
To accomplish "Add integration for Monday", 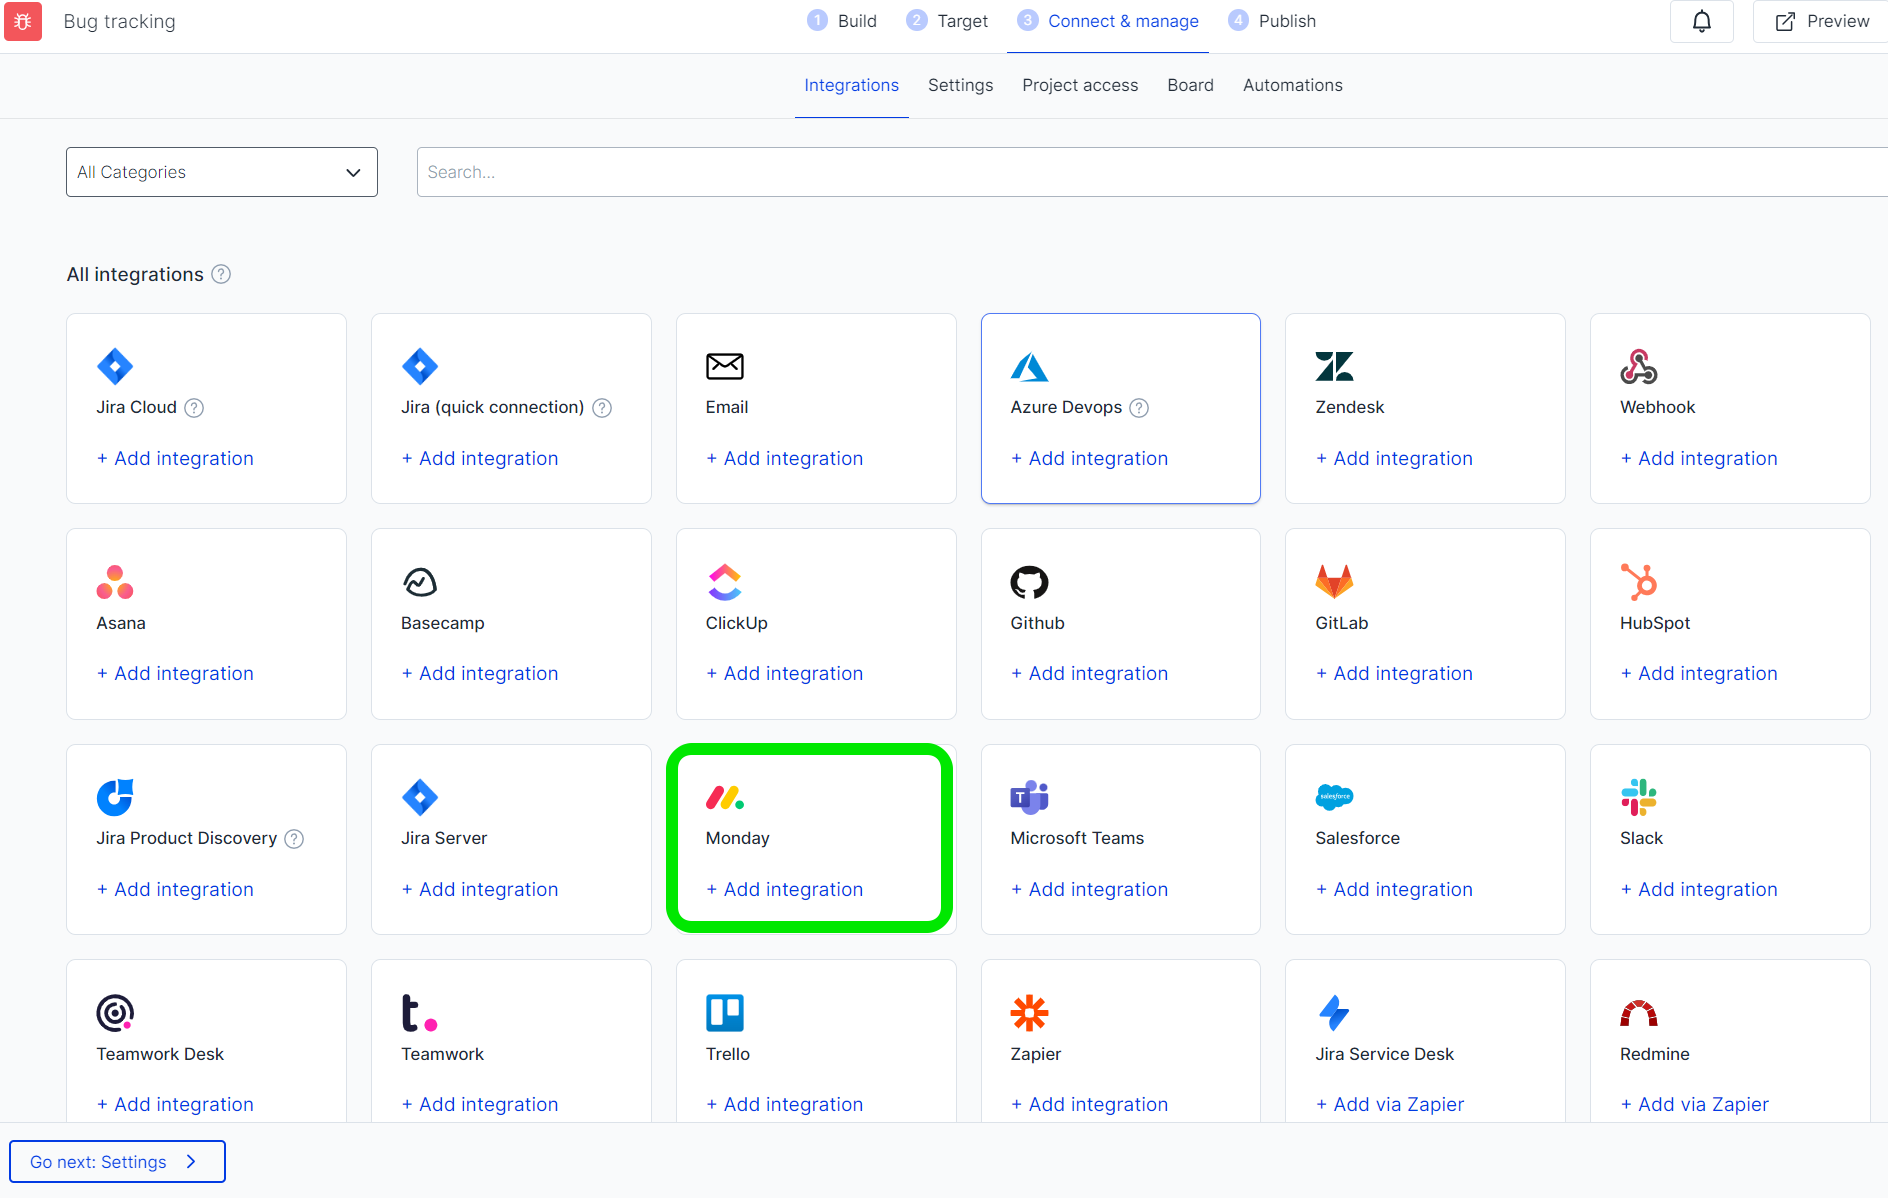I will 785,890.
